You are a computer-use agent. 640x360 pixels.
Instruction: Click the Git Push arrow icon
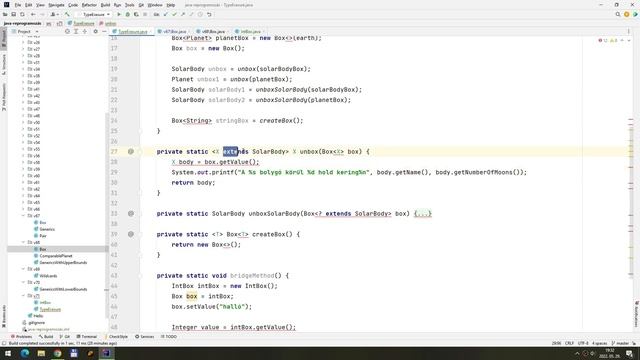coord(183,14)
